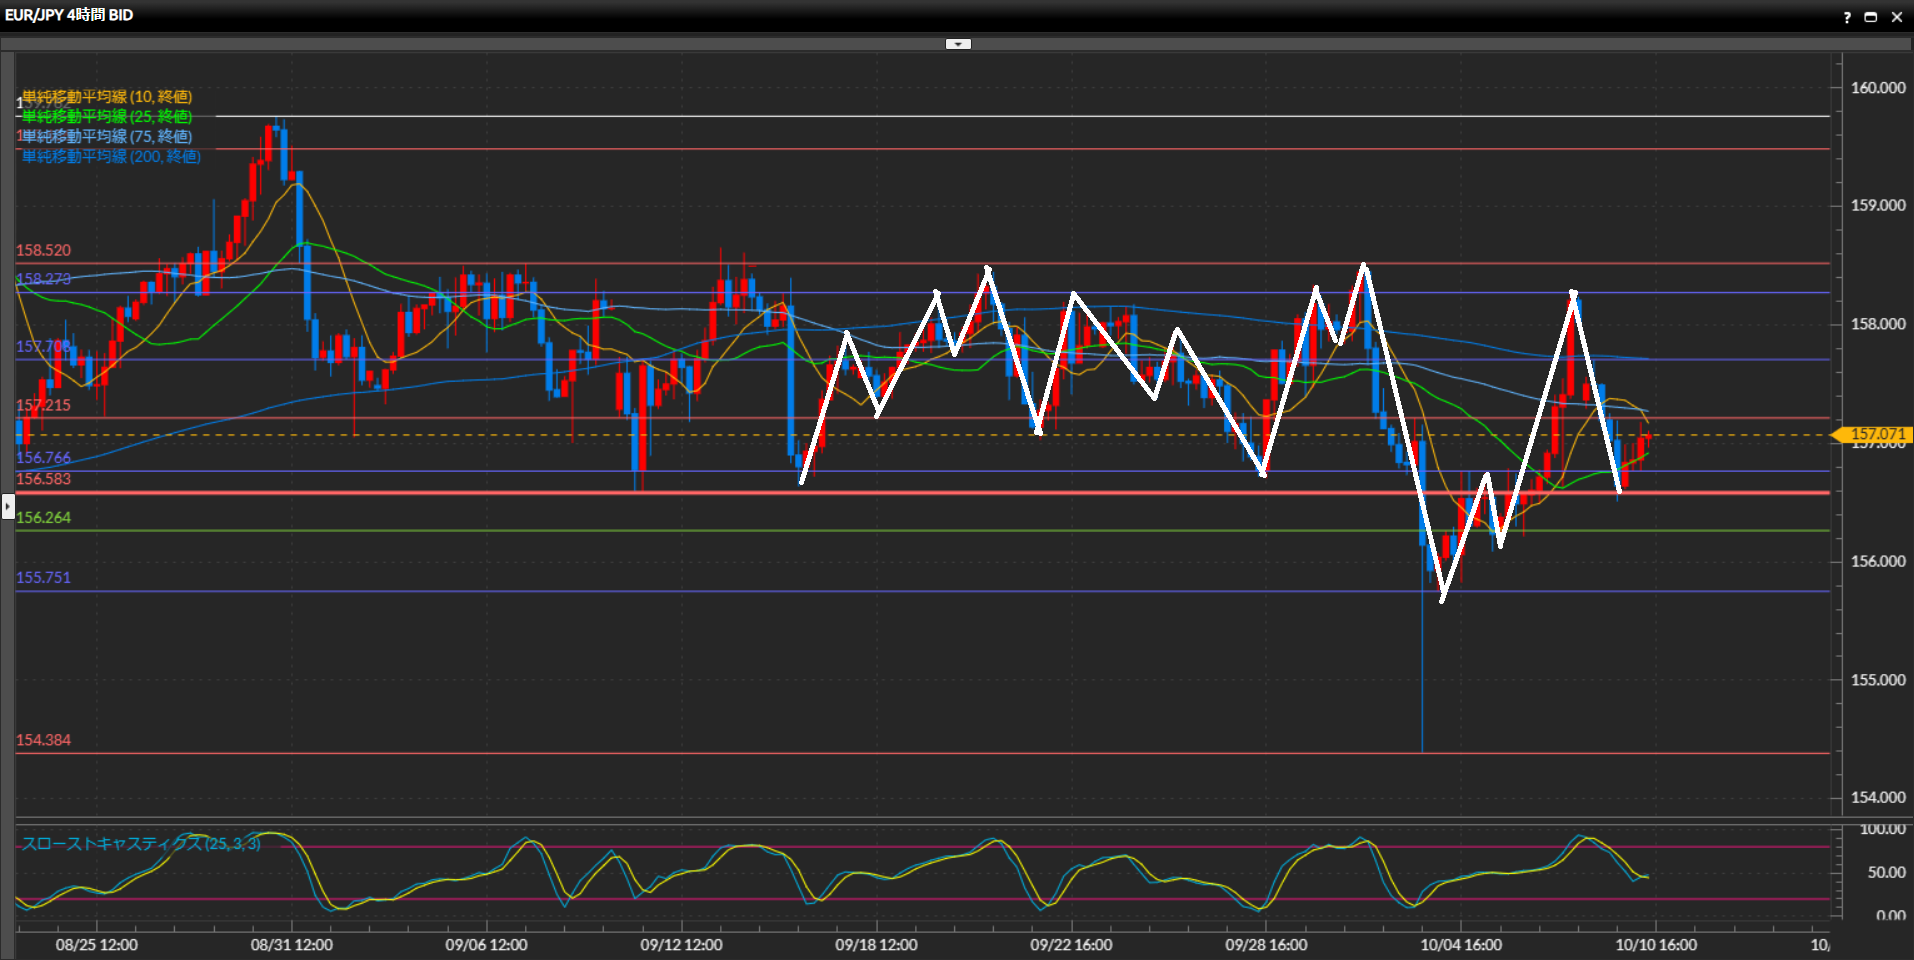Click the 155.751 support line label
The image size is (1914, 960).
[43, 578]
